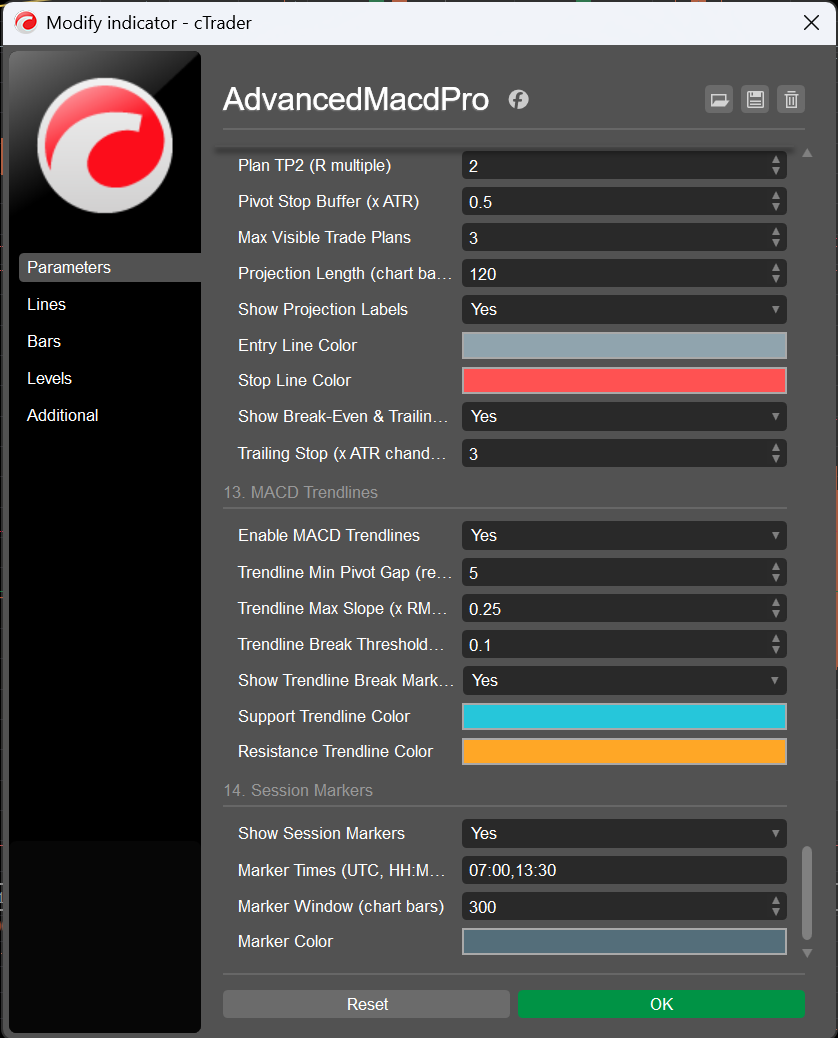Click the parameters list scrollbar thumb

807,892
